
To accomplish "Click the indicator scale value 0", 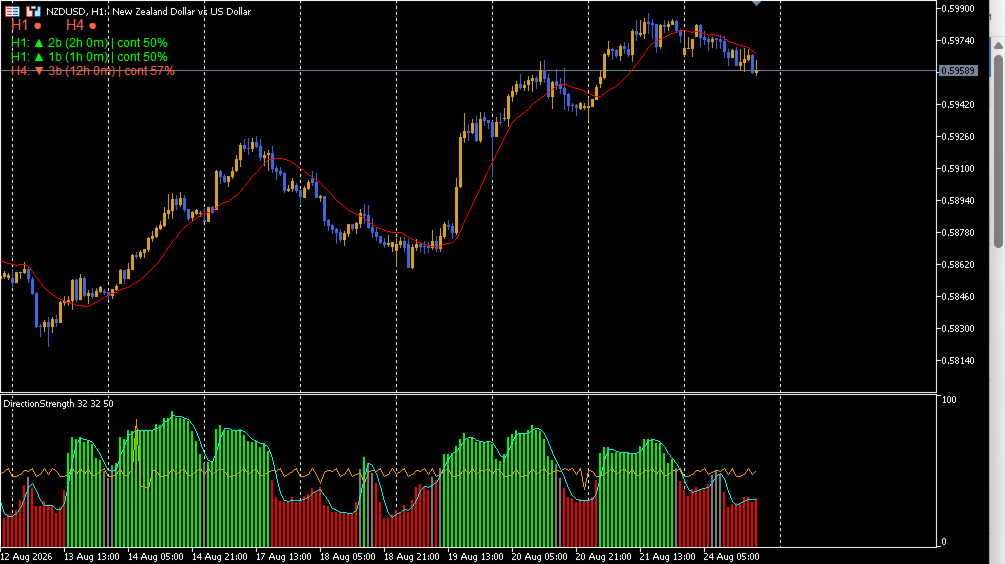I will [x=943, y=542].
